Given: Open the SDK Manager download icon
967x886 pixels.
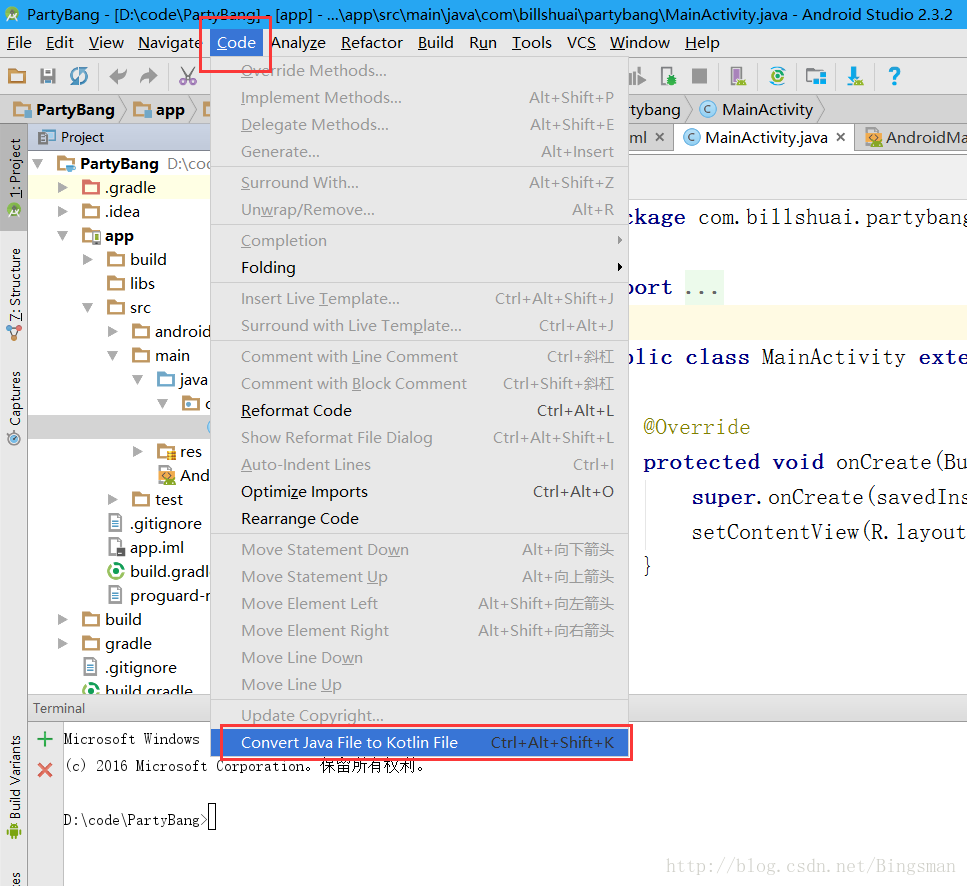Looking at the screenshot, I should click(855, 76).
